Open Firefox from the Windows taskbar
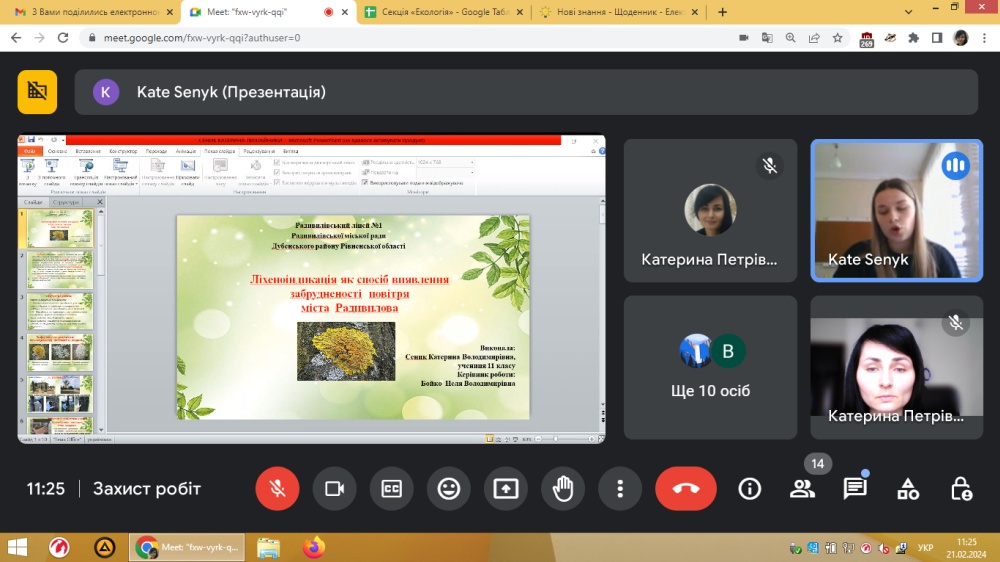 coord(314,548)
